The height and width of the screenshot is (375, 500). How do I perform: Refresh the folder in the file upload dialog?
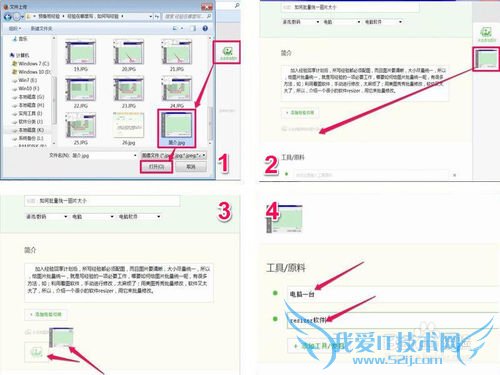click(157, 16)
